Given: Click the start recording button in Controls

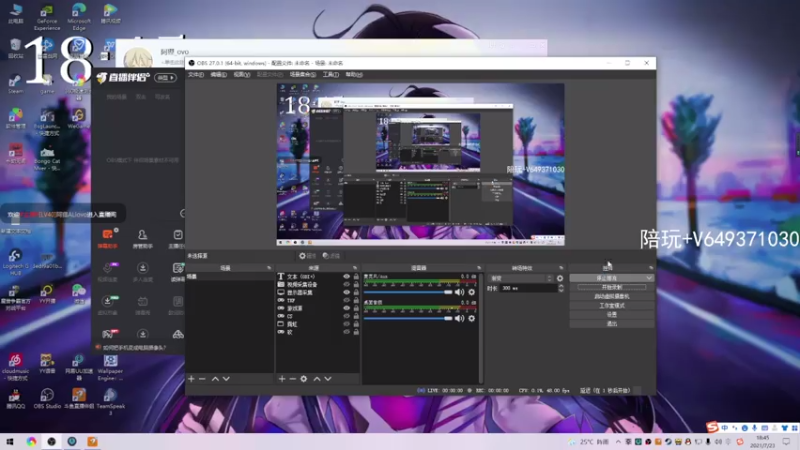Looking at the screenshot, I should 612,287.
